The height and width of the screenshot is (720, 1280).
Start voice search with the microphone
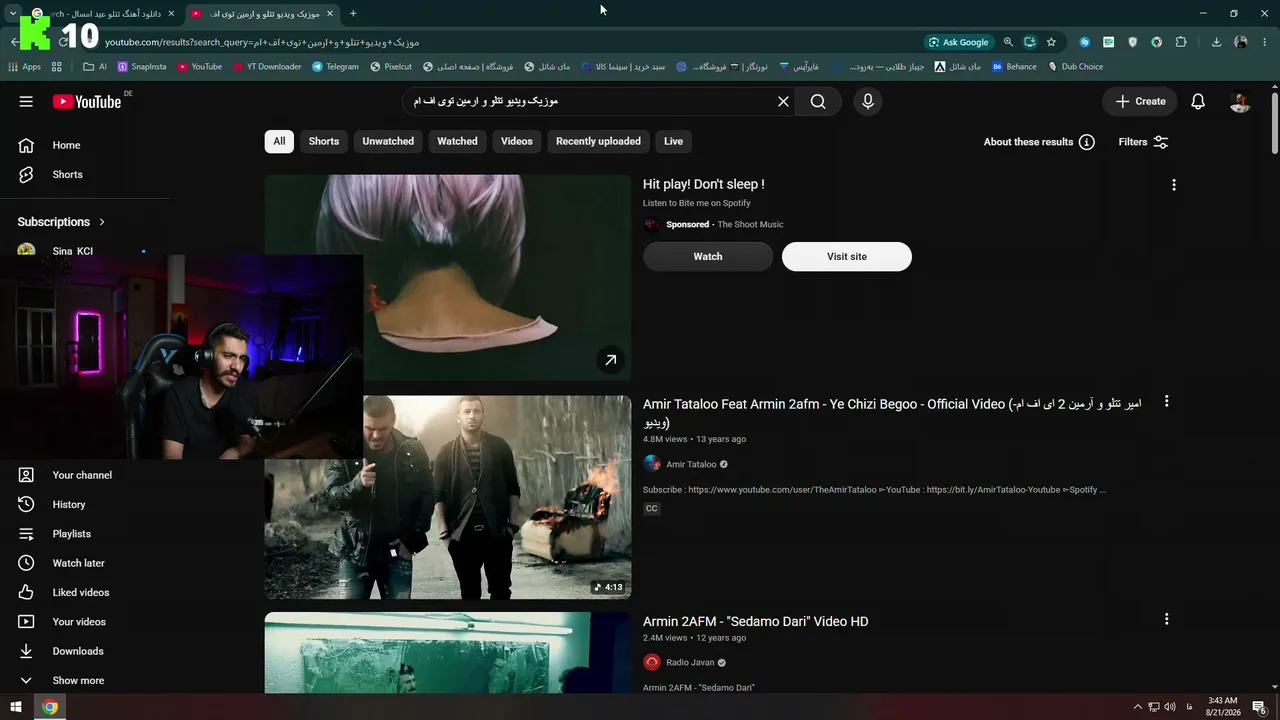click(x=868, y=101)
